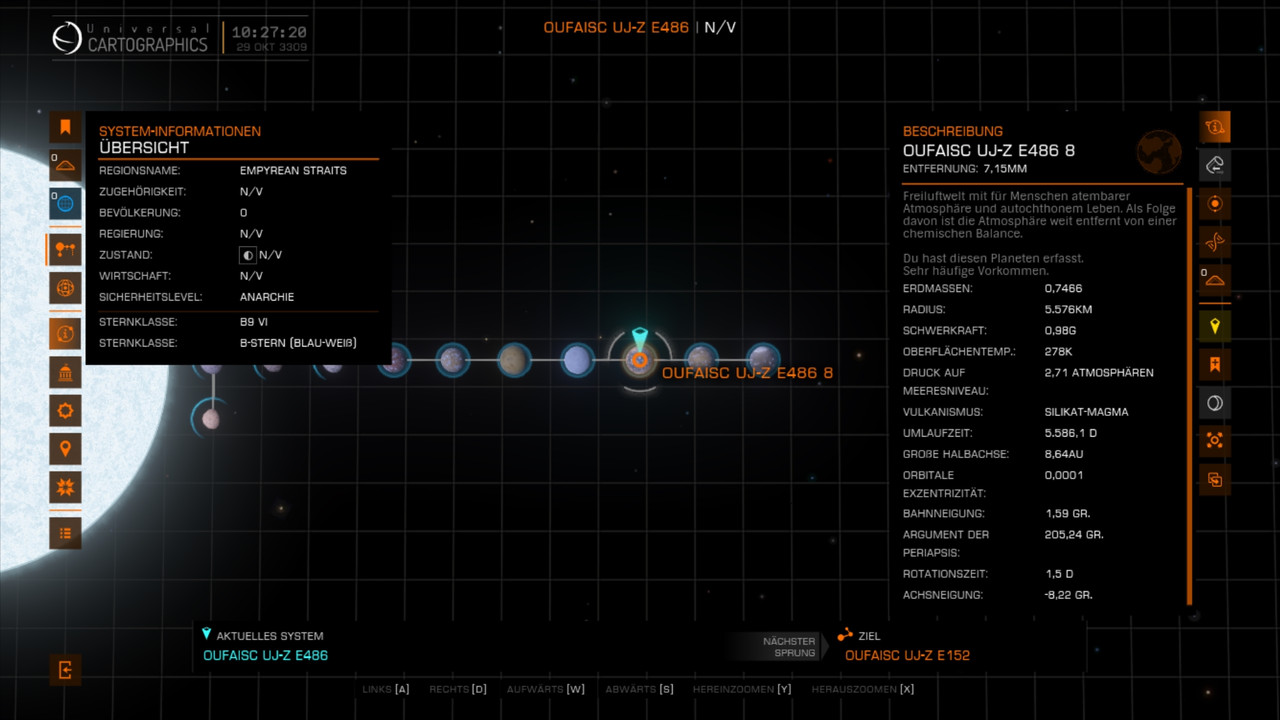This screenshot has height=720, width=1280.
Task: Select the small moon hanging below the orbit line
Action: pos(210,418)
